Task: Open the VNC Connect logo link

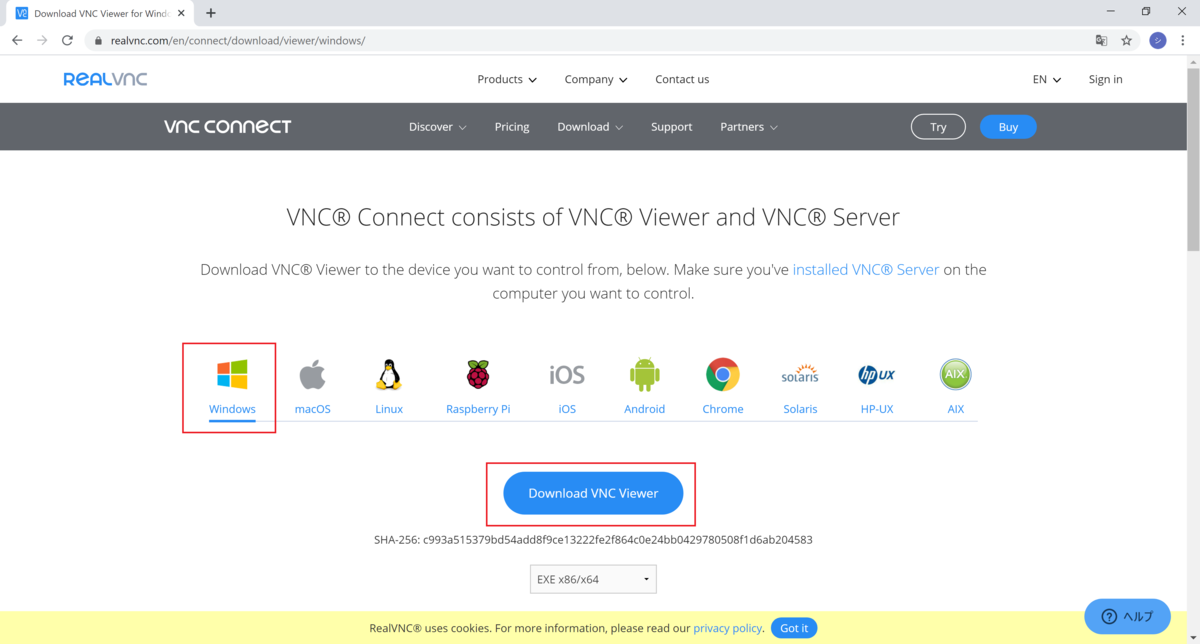Action: click(228, 127)
